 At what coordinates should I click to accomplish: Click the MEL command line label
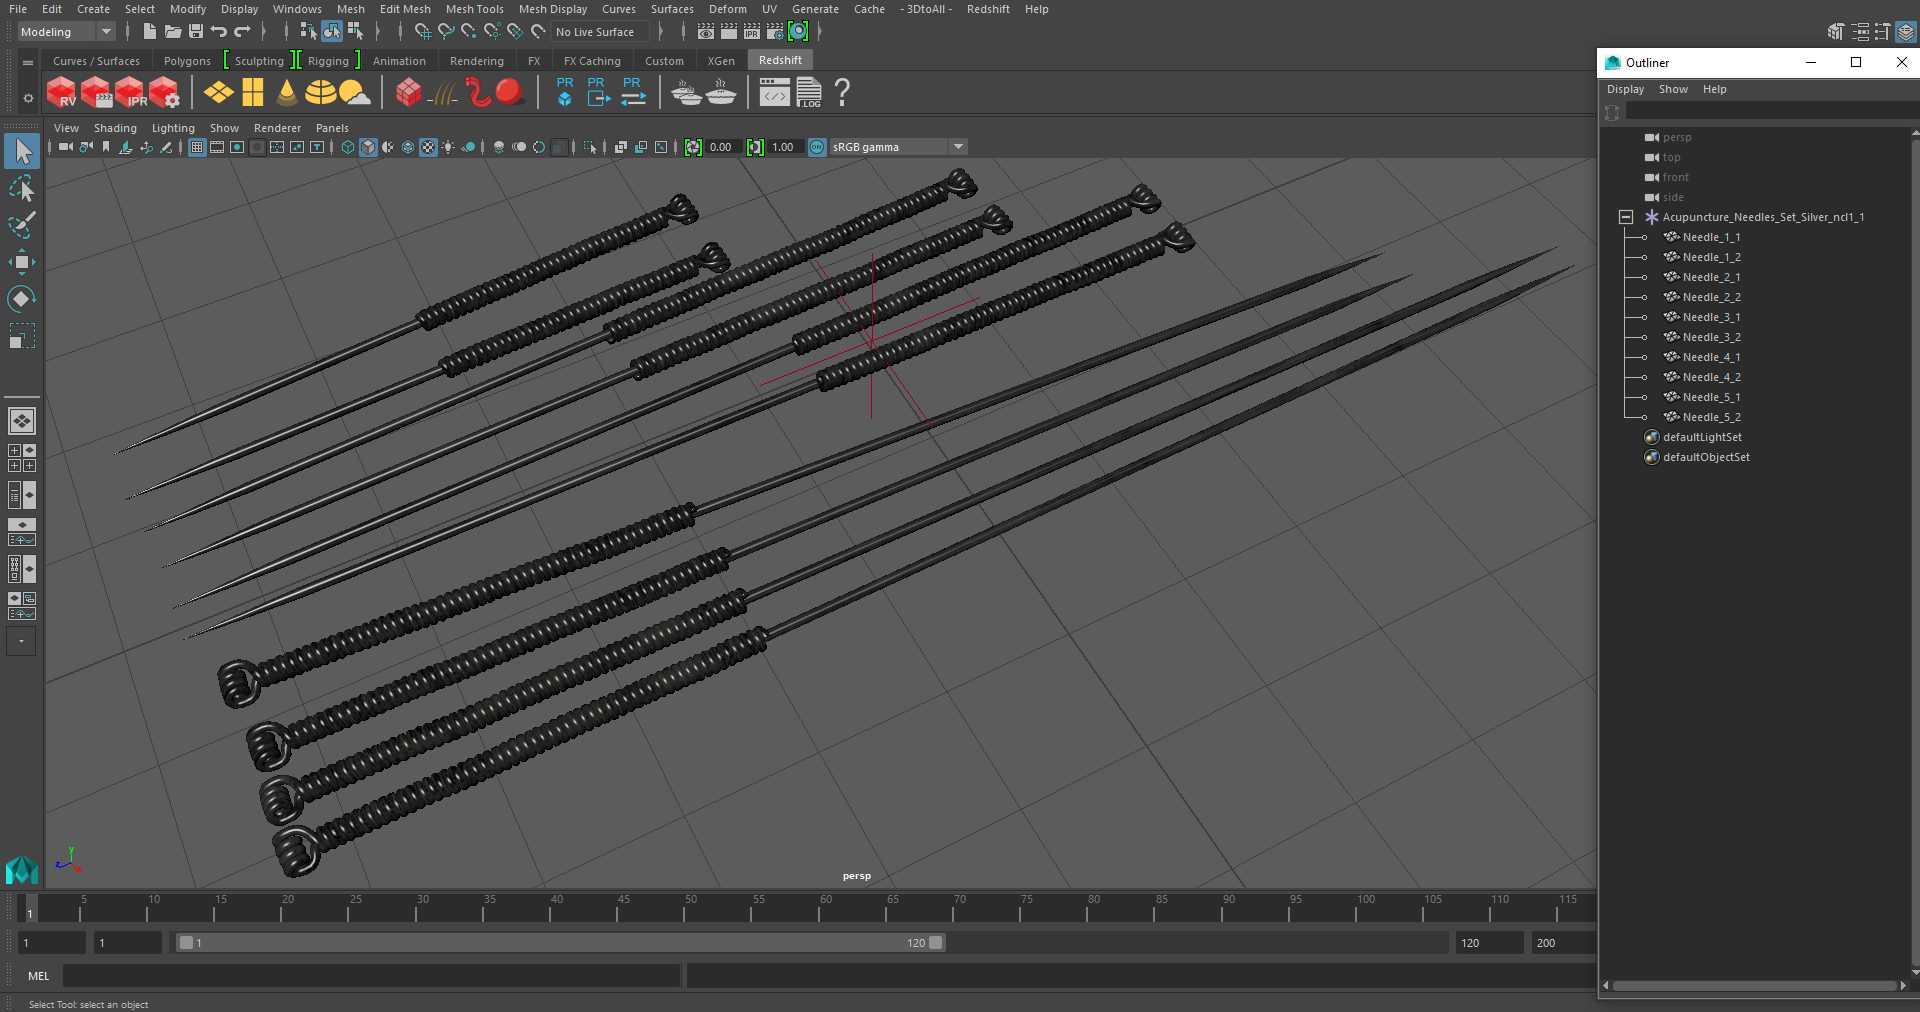click(39, 976)
